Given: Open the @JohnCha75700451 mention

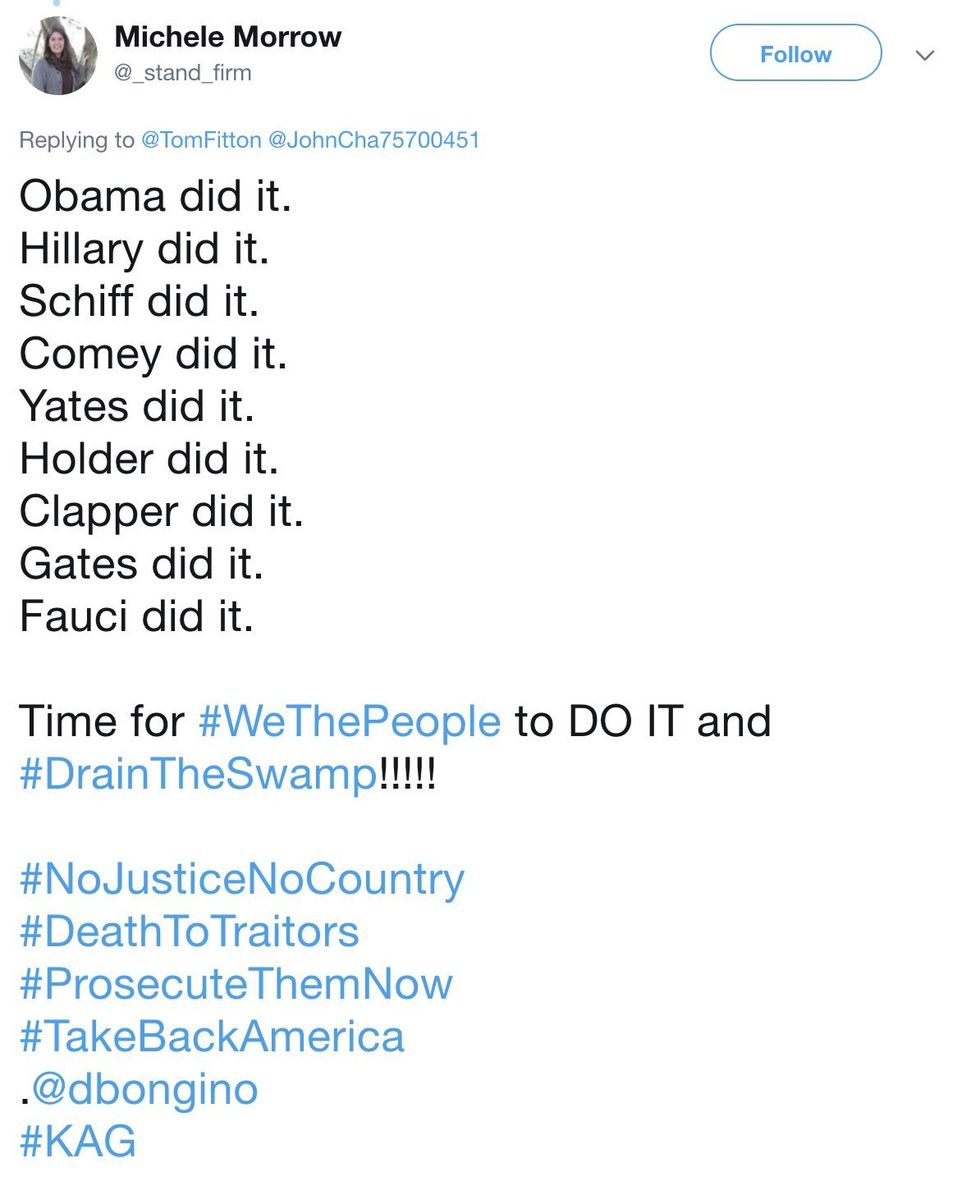Looking at the screenshot, I should [x=373, y=140].
